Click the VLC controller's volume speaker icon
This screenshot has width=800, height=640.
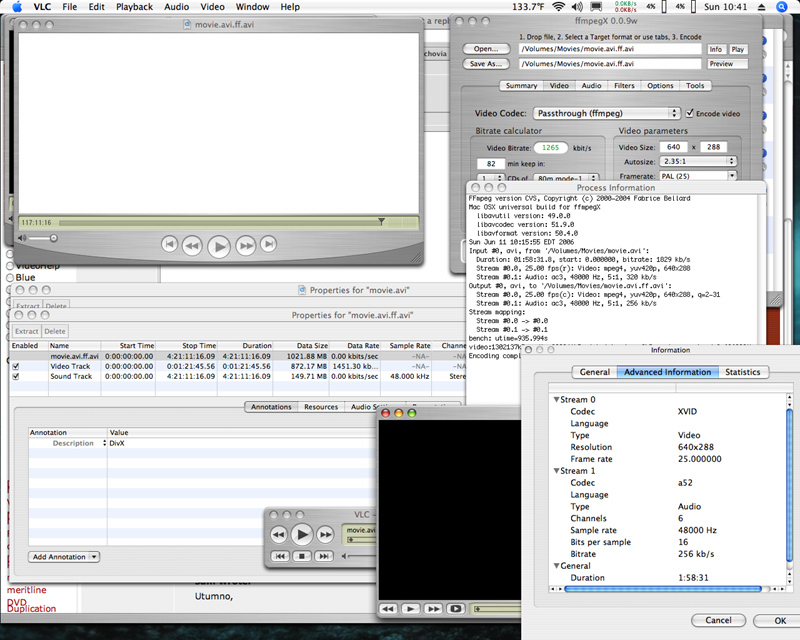click(x=344, y=556)
